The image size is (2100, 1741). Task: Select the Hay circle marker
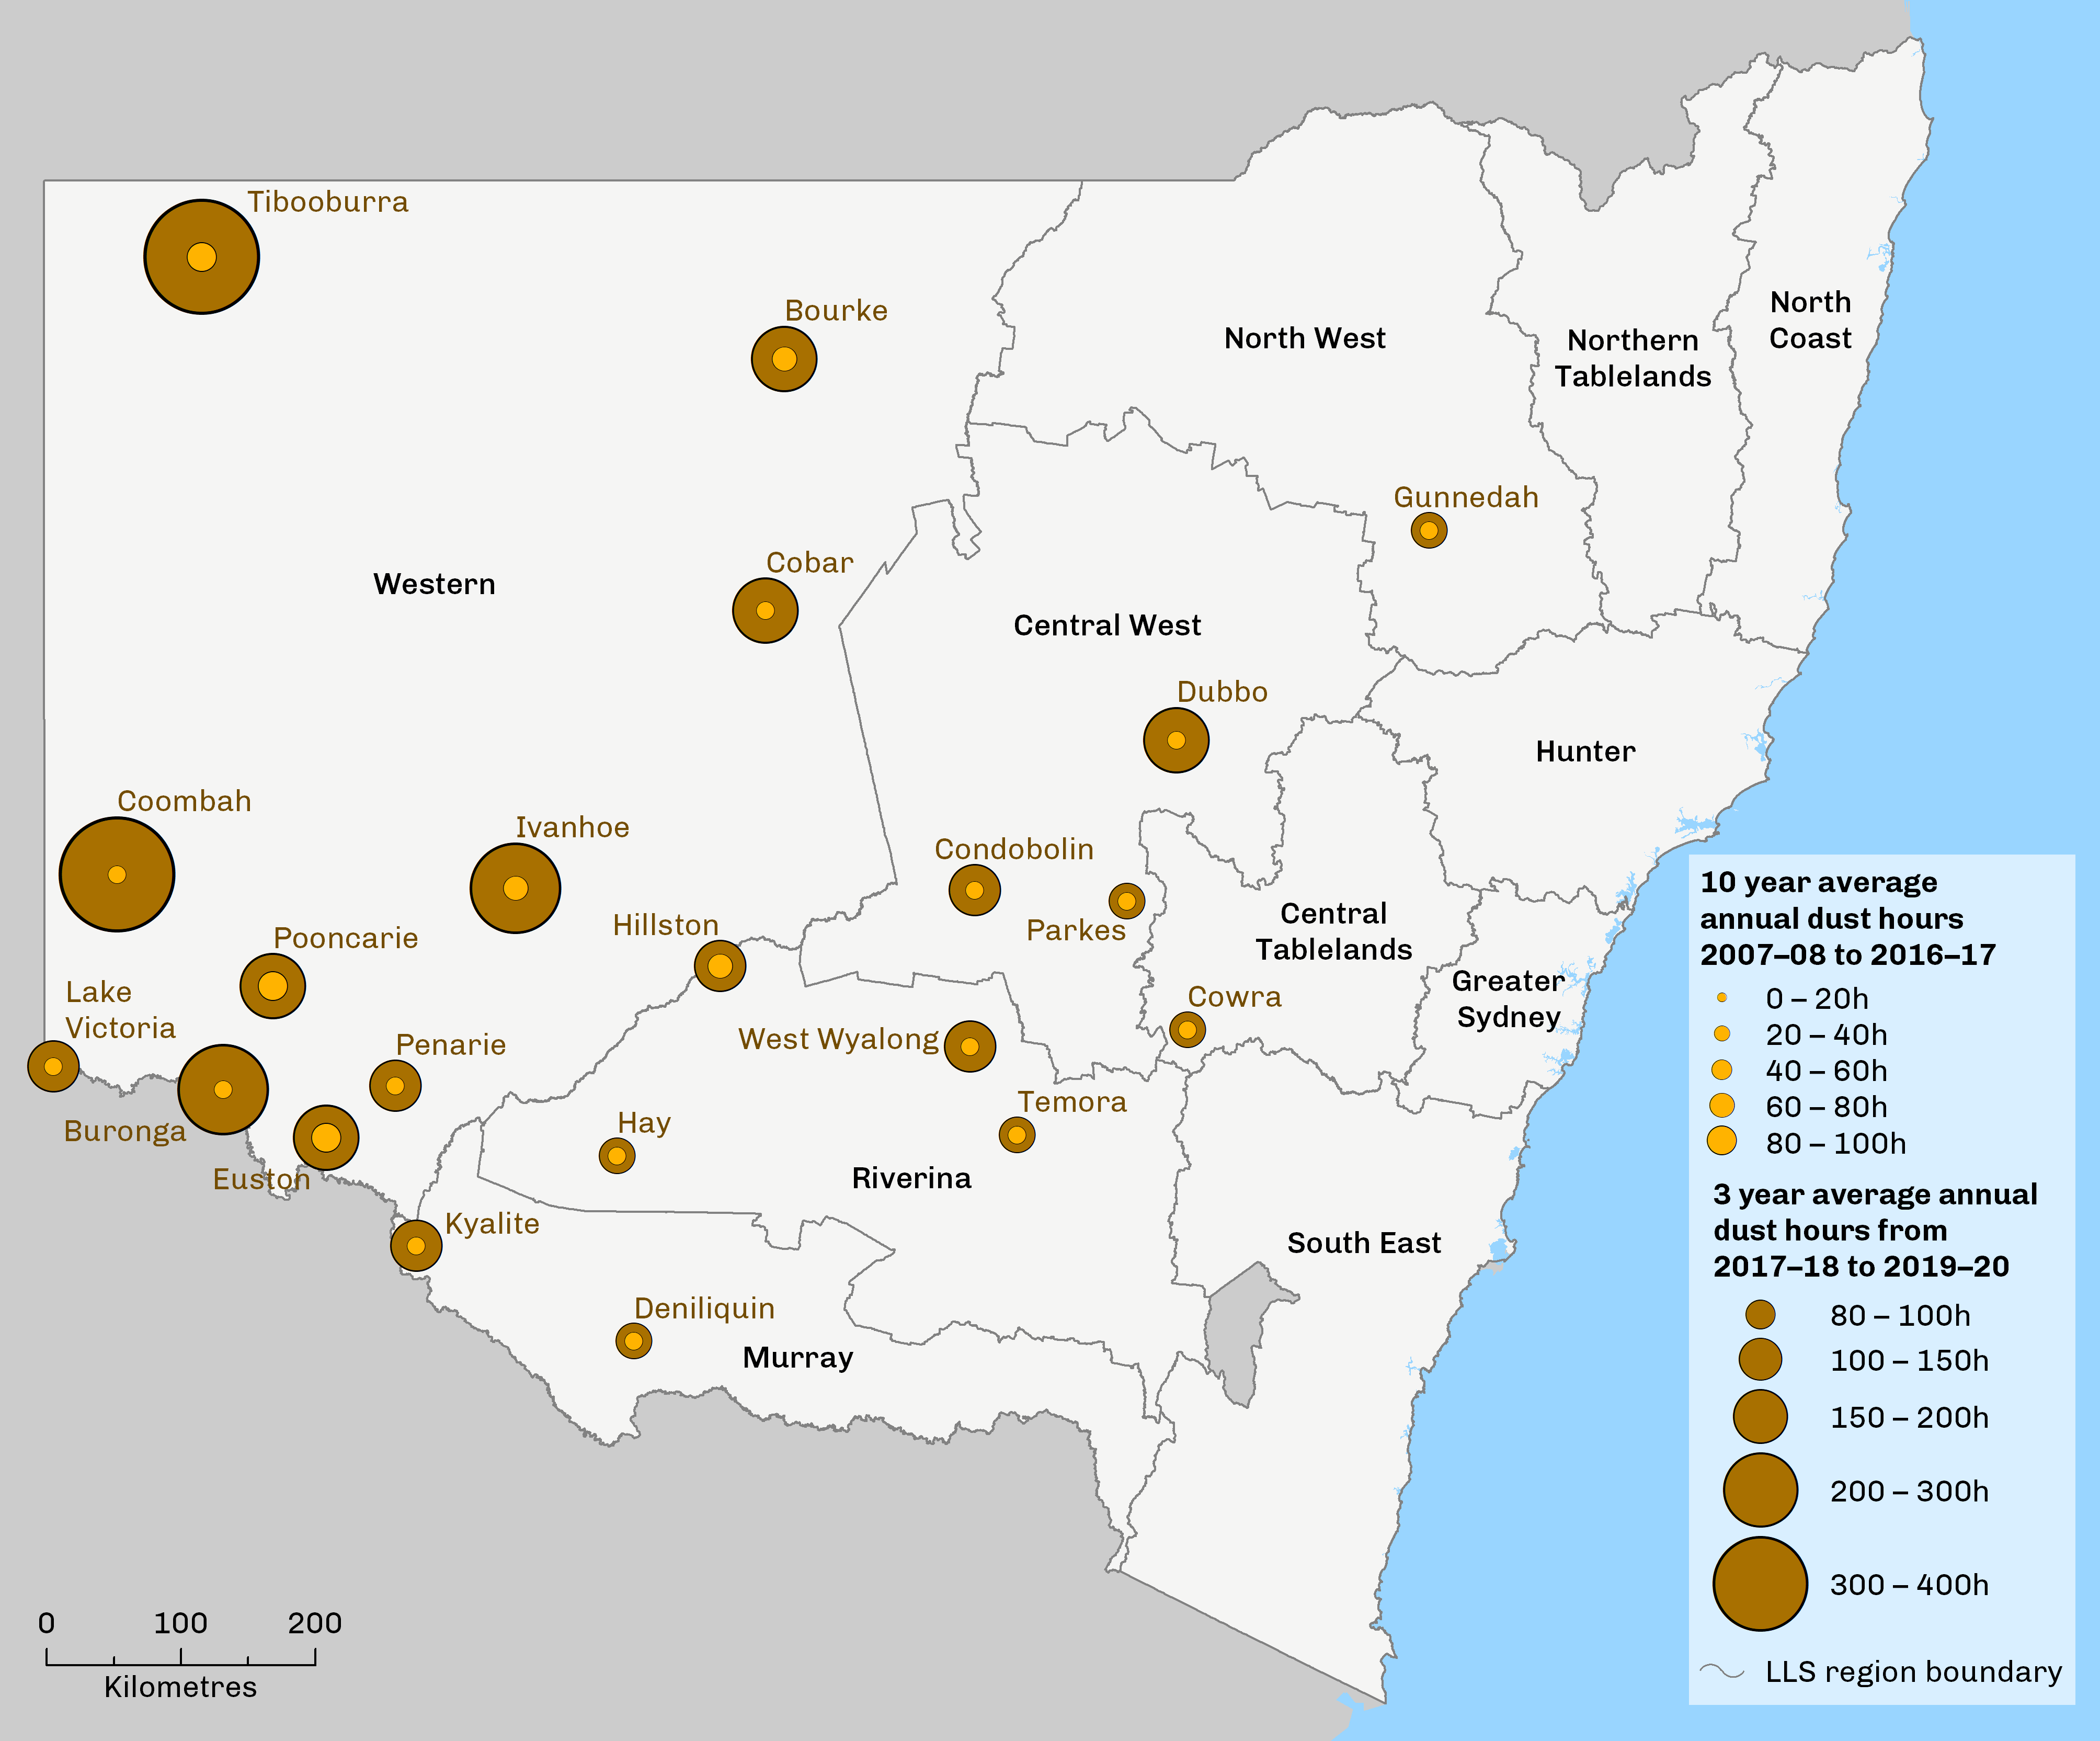[617, 1156]
